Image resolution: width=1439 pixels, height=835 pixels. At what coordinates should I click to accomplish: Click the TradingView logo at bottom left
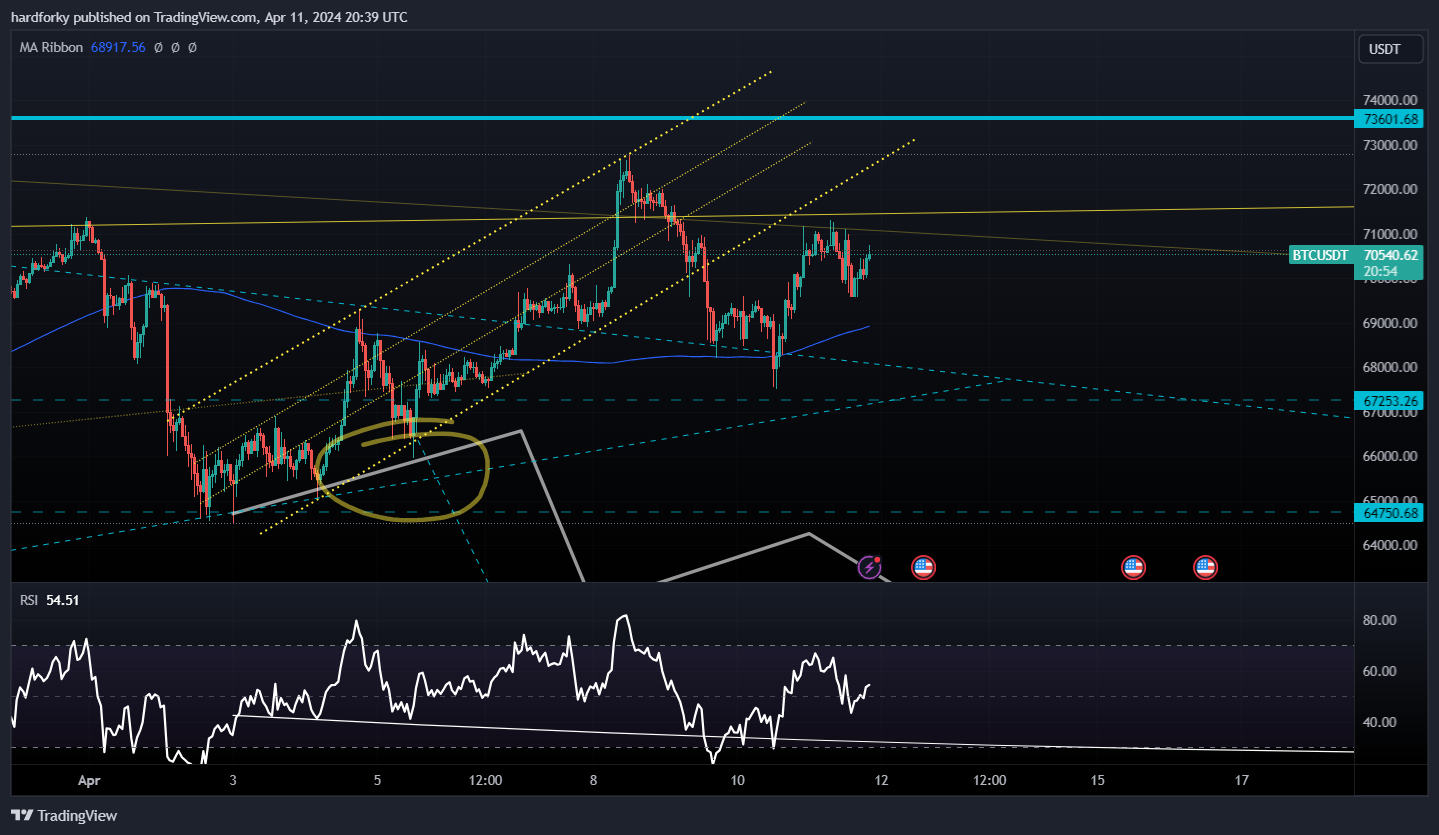click(64, 815)
